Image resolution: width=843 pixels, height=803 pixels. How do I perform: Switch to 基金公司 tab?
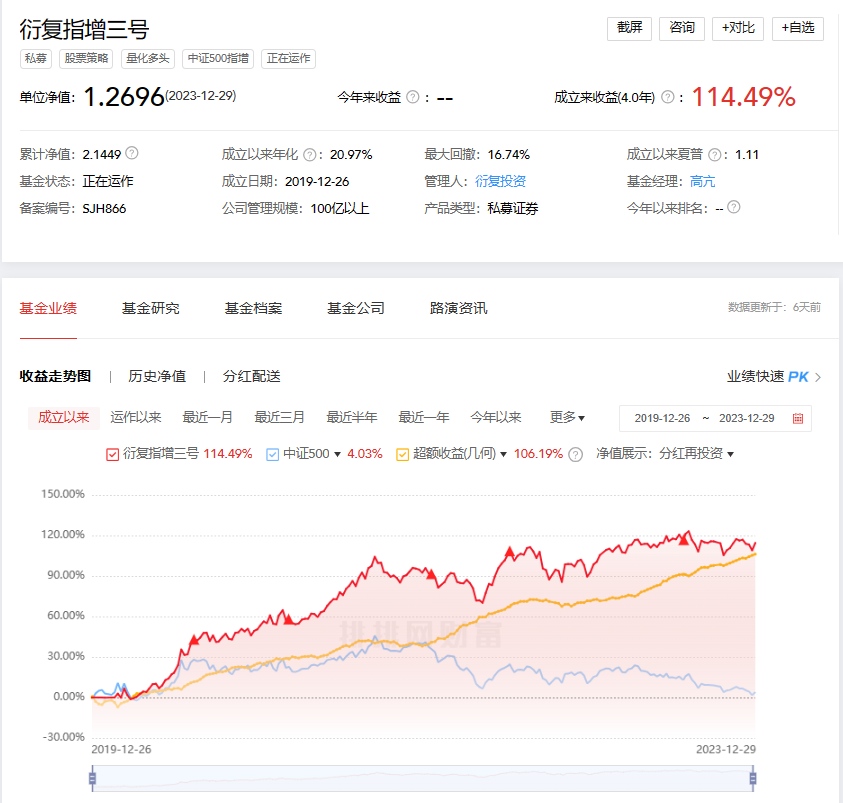356,308
